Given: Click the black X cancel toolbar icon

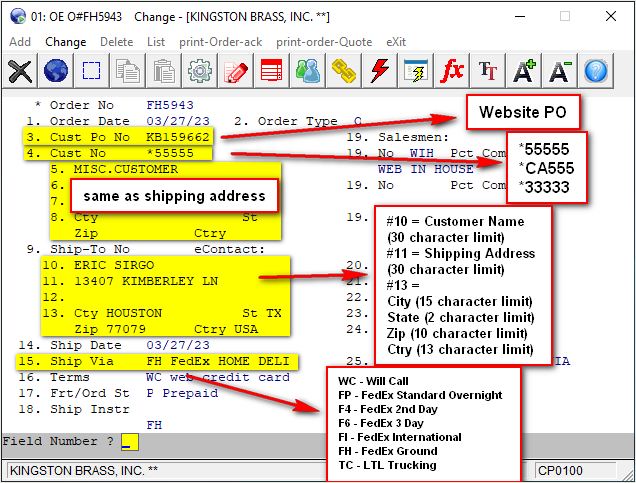Looking at the screenshot, I should tap(20, 71).
